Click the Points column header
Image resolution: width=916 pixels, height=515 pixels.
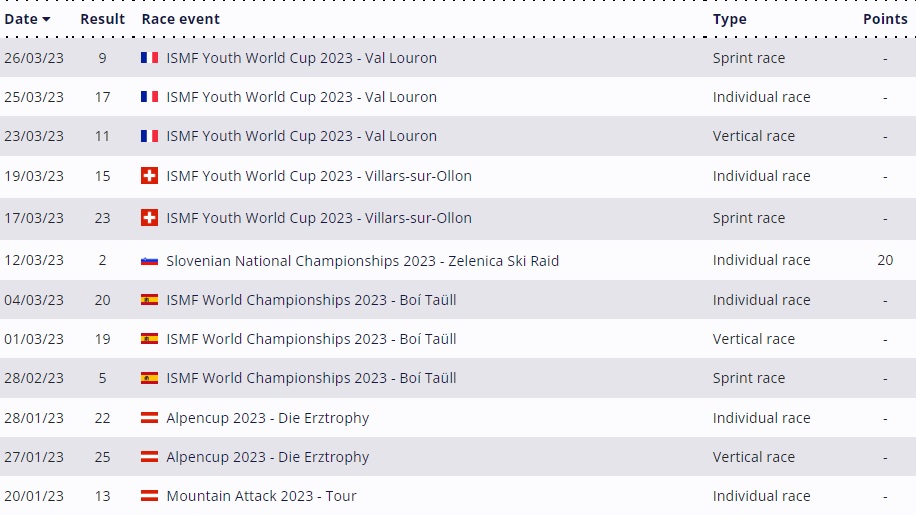coord(885,19)
